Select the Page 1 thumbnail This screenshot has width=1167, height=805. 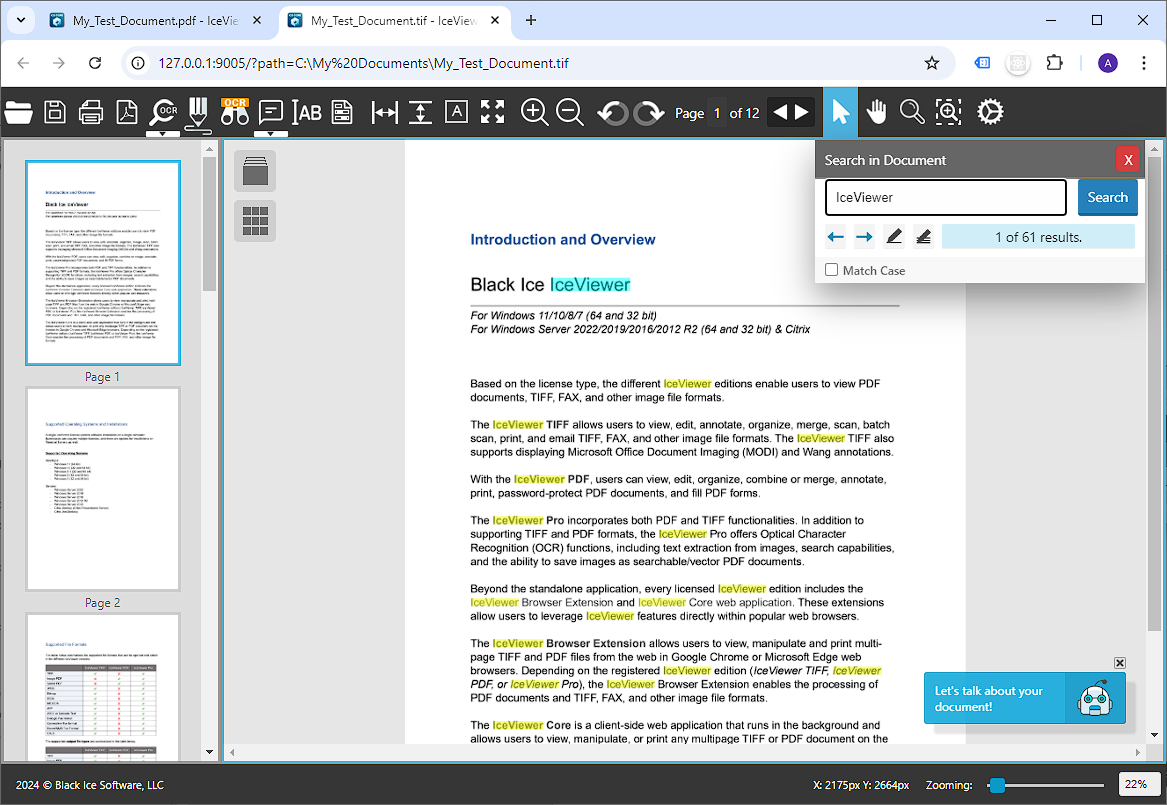(x=103, y=263)
